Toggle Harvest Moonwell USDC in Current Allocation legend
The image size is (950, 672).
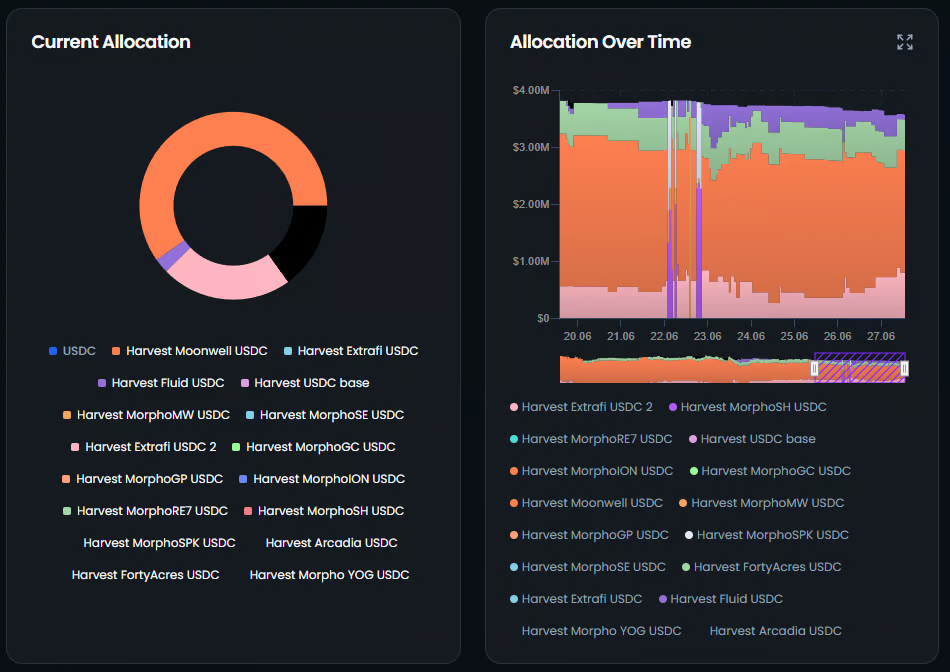click(x=189, y=351)
